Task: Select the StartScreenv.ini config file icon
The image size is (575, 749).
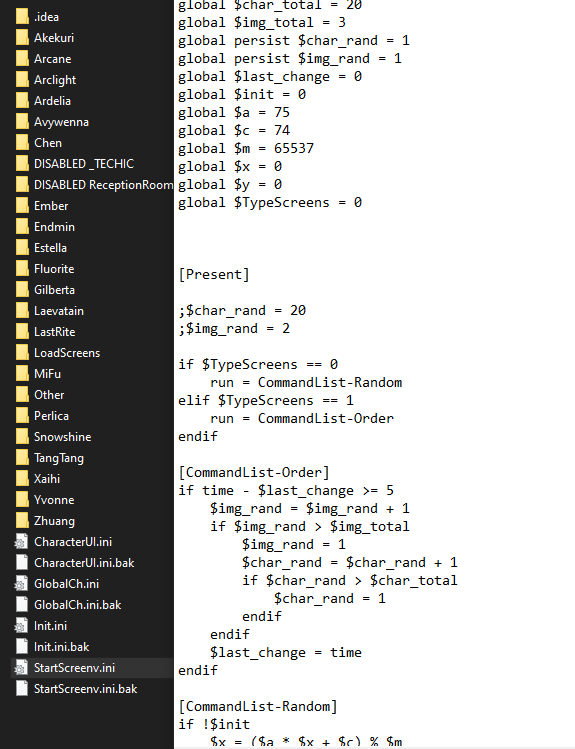Action: (x=21, y=668)
